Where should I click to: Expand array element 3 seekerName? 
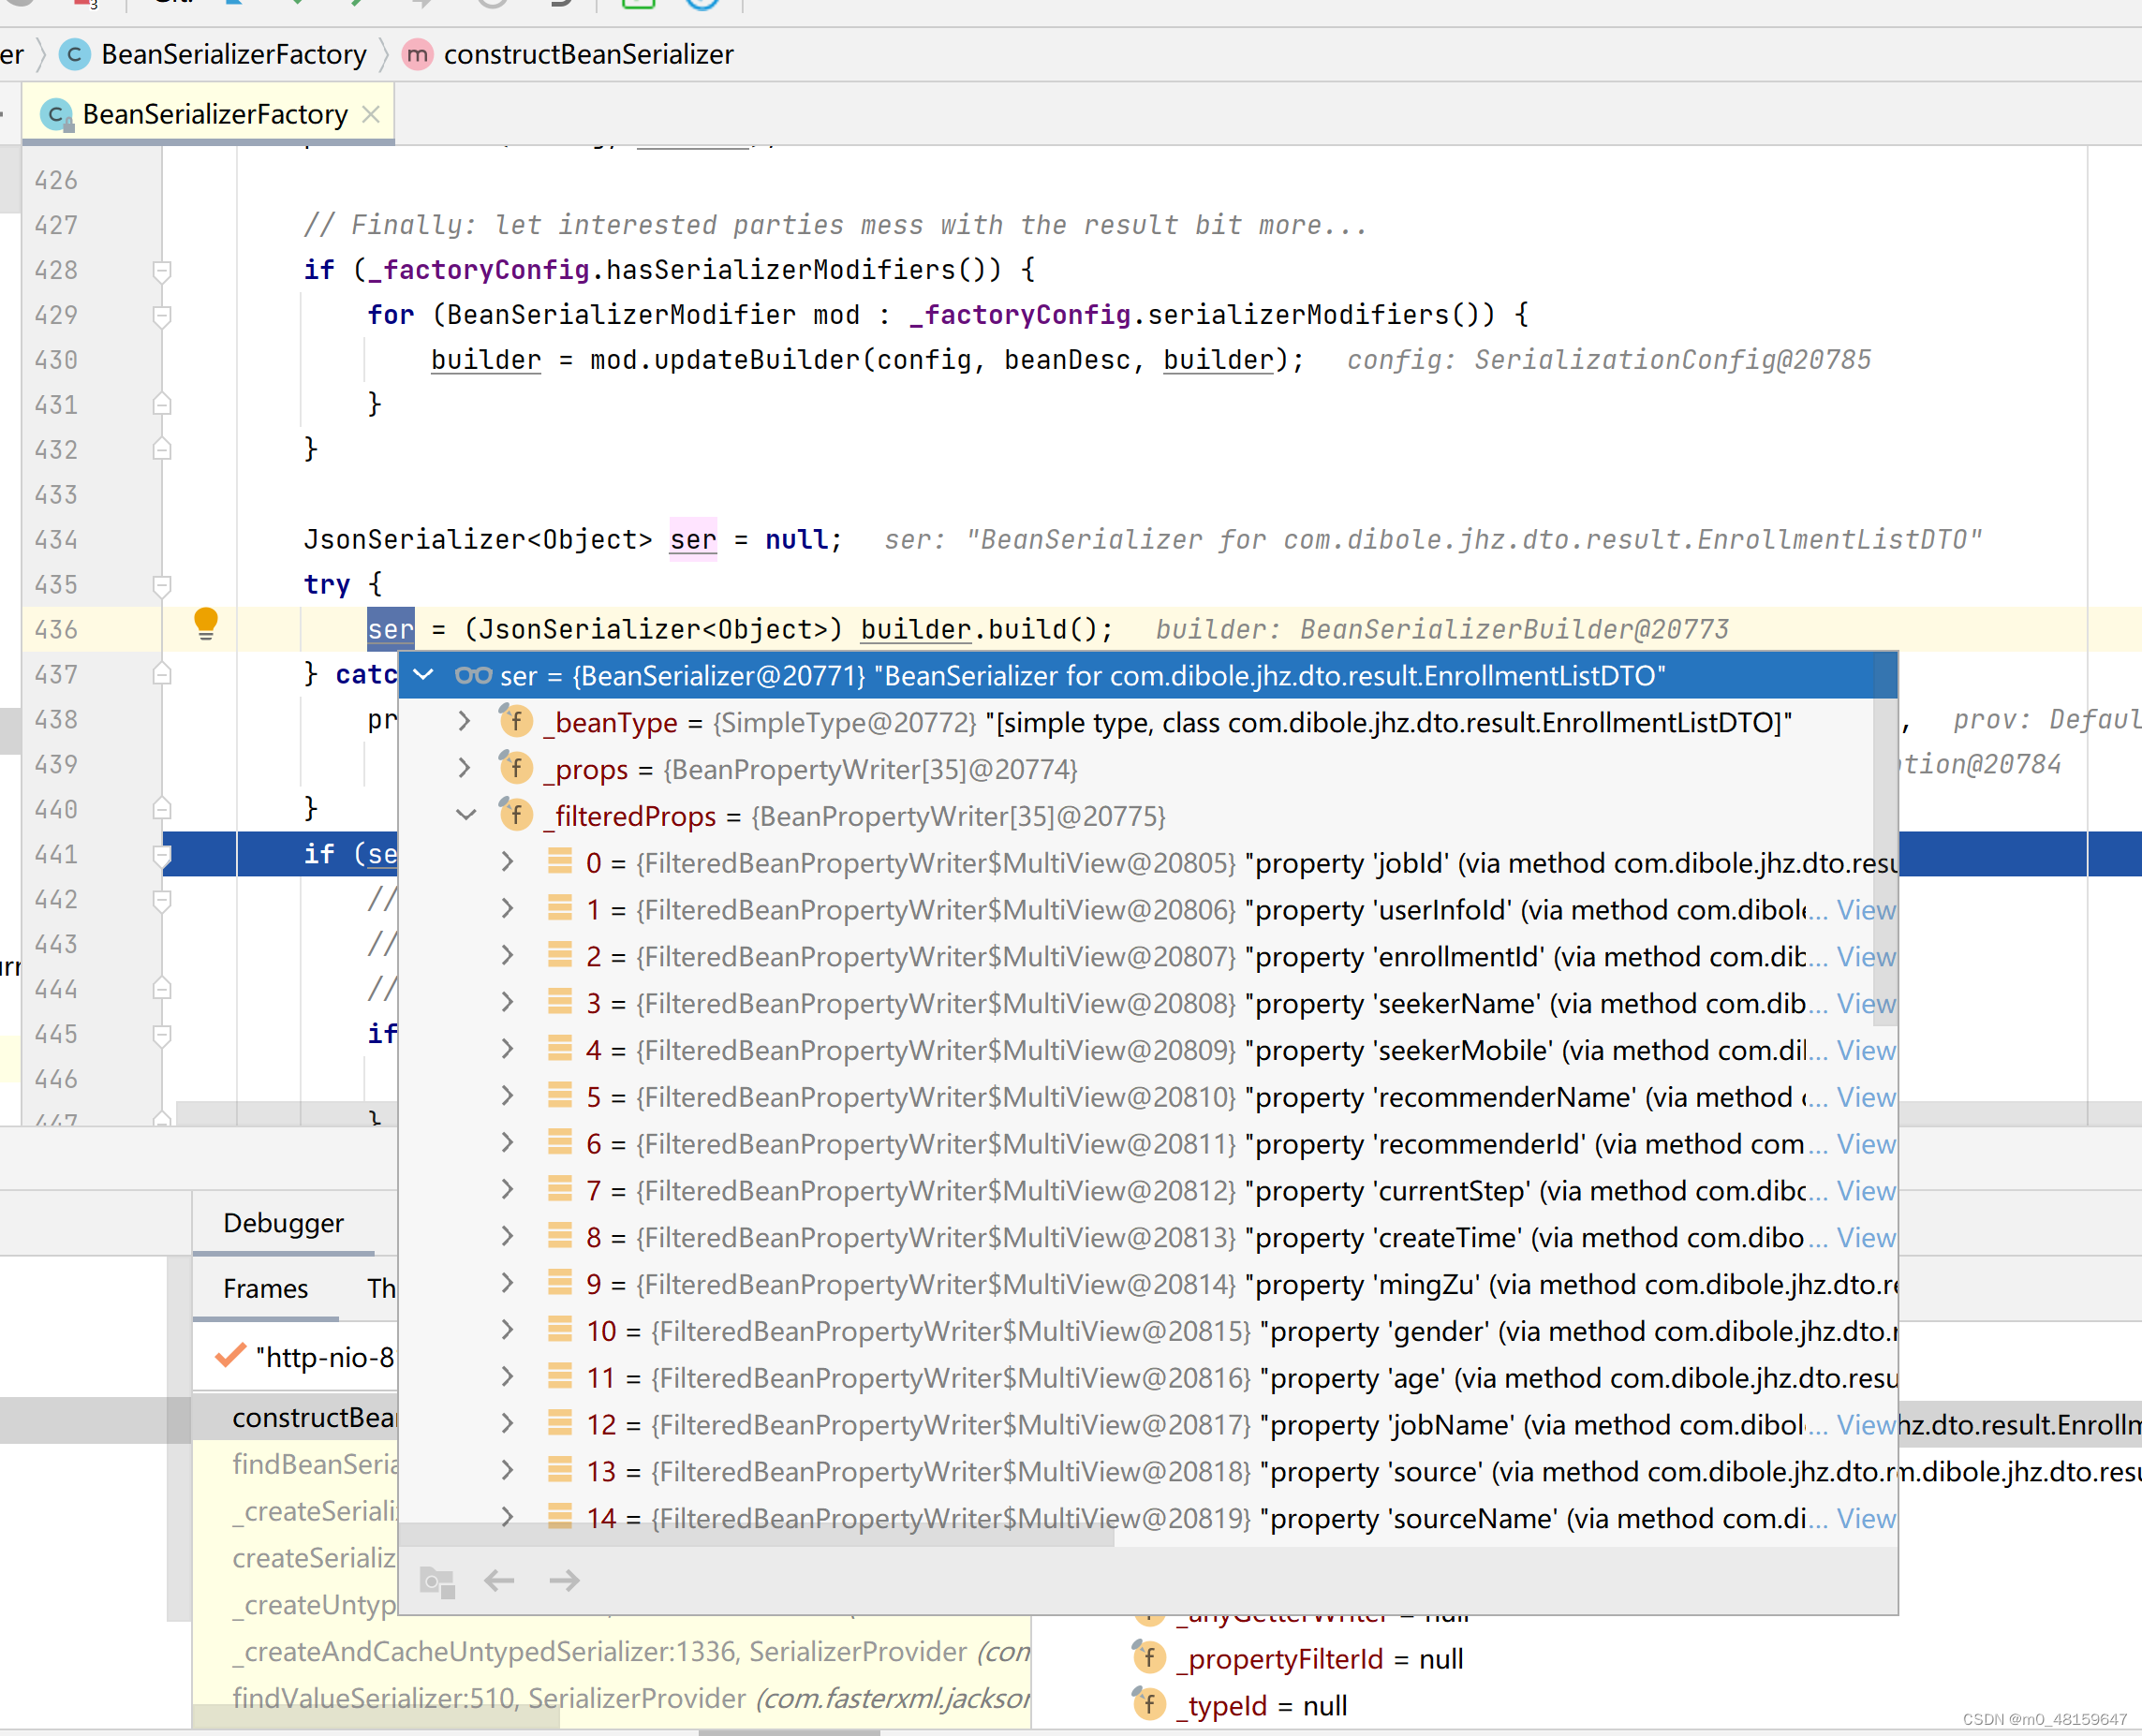507,1003
